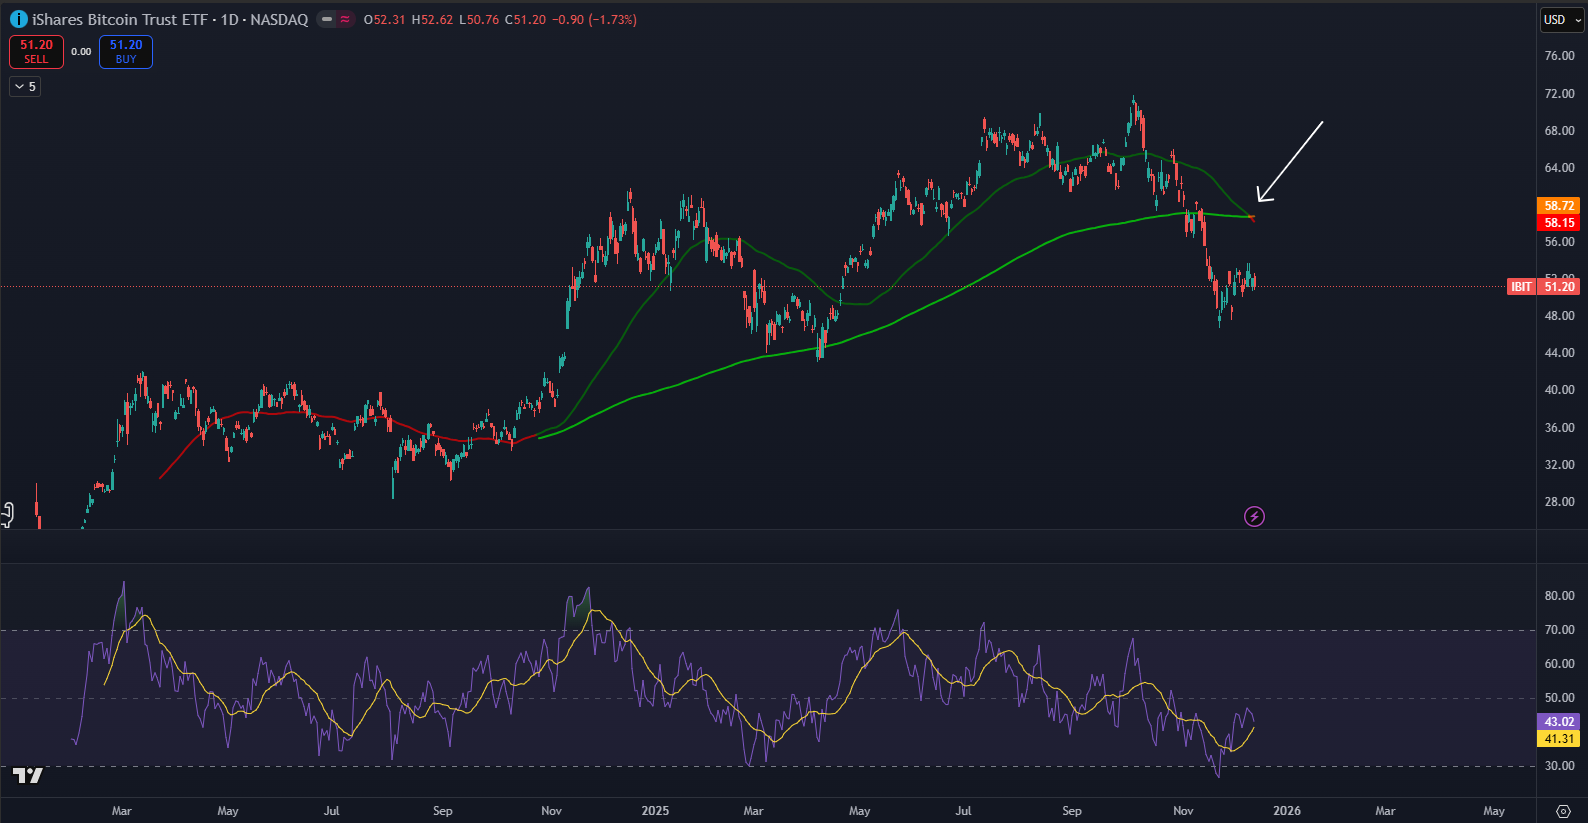Screen dimensions: 1588x823
Task: Click the pink approximate-equals data status icon
Action: coord(345,20)
